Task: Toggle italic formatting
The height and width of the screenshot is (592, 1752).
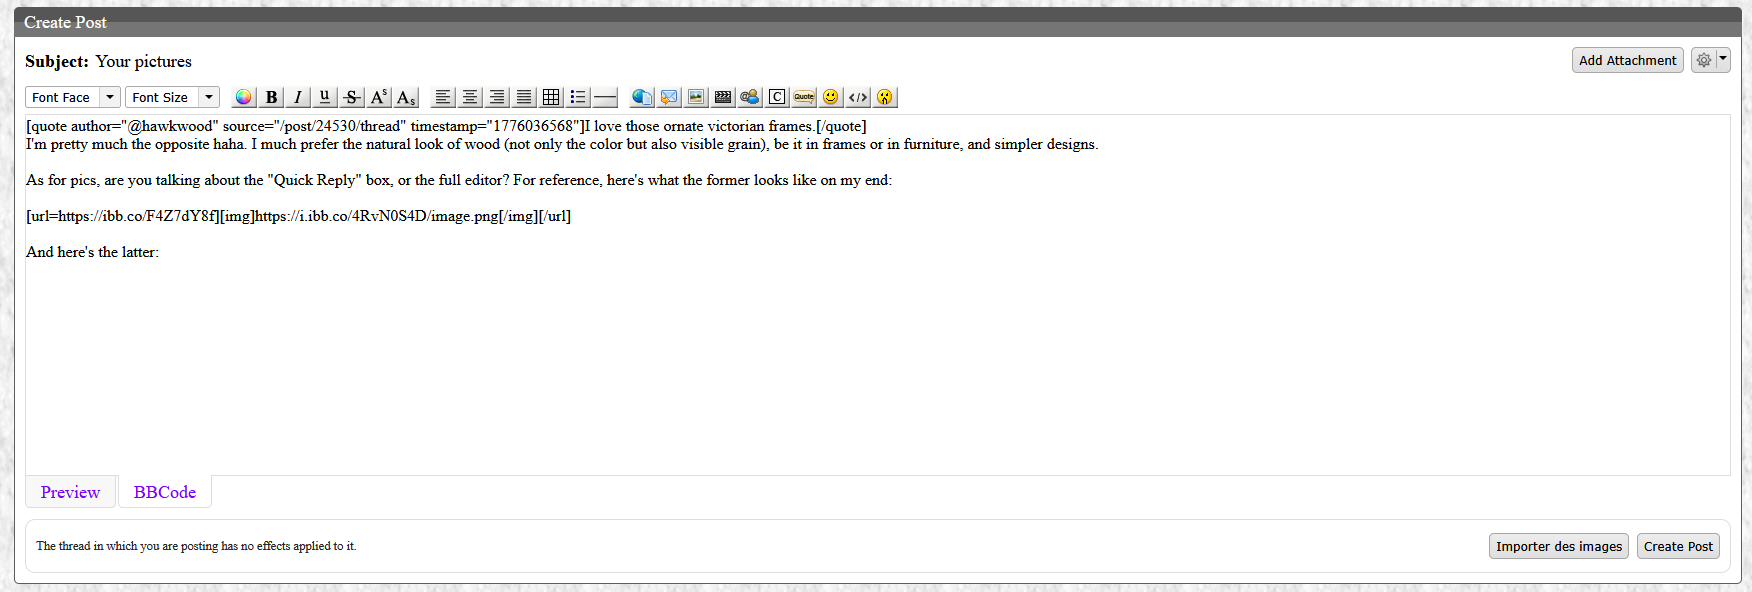Action: point(297,97)
